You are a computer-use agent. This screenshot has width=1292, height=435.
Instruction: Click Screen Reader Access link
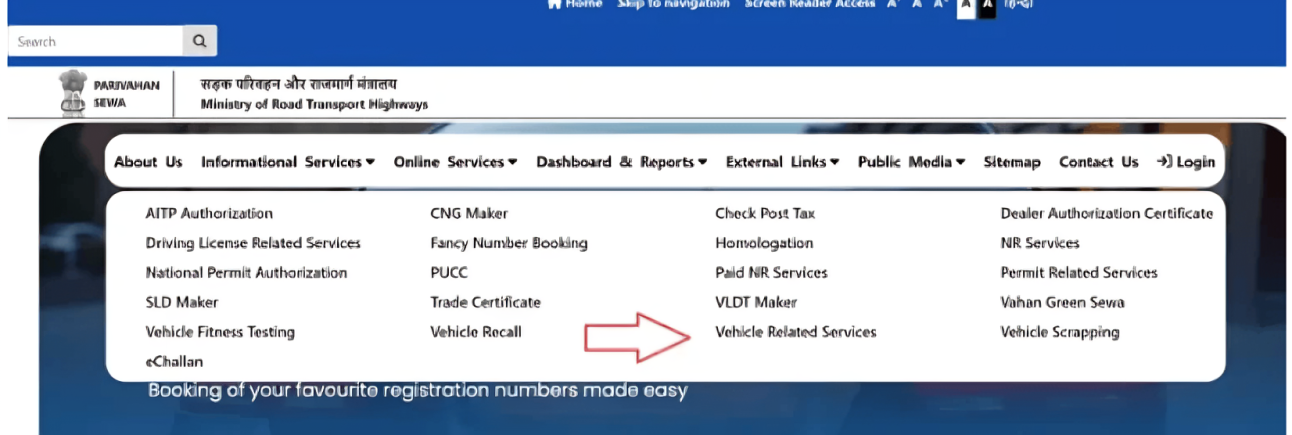coord(810,4)
